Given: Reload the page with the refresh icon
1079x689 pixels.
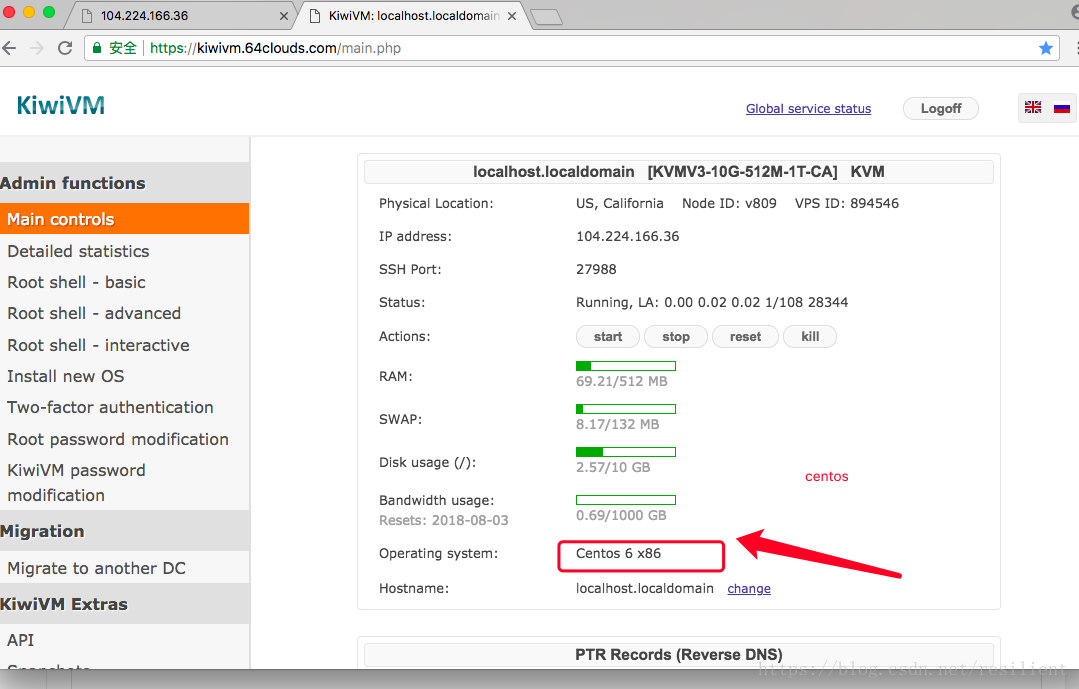Looking at the screenshot, I should (65, 48).
